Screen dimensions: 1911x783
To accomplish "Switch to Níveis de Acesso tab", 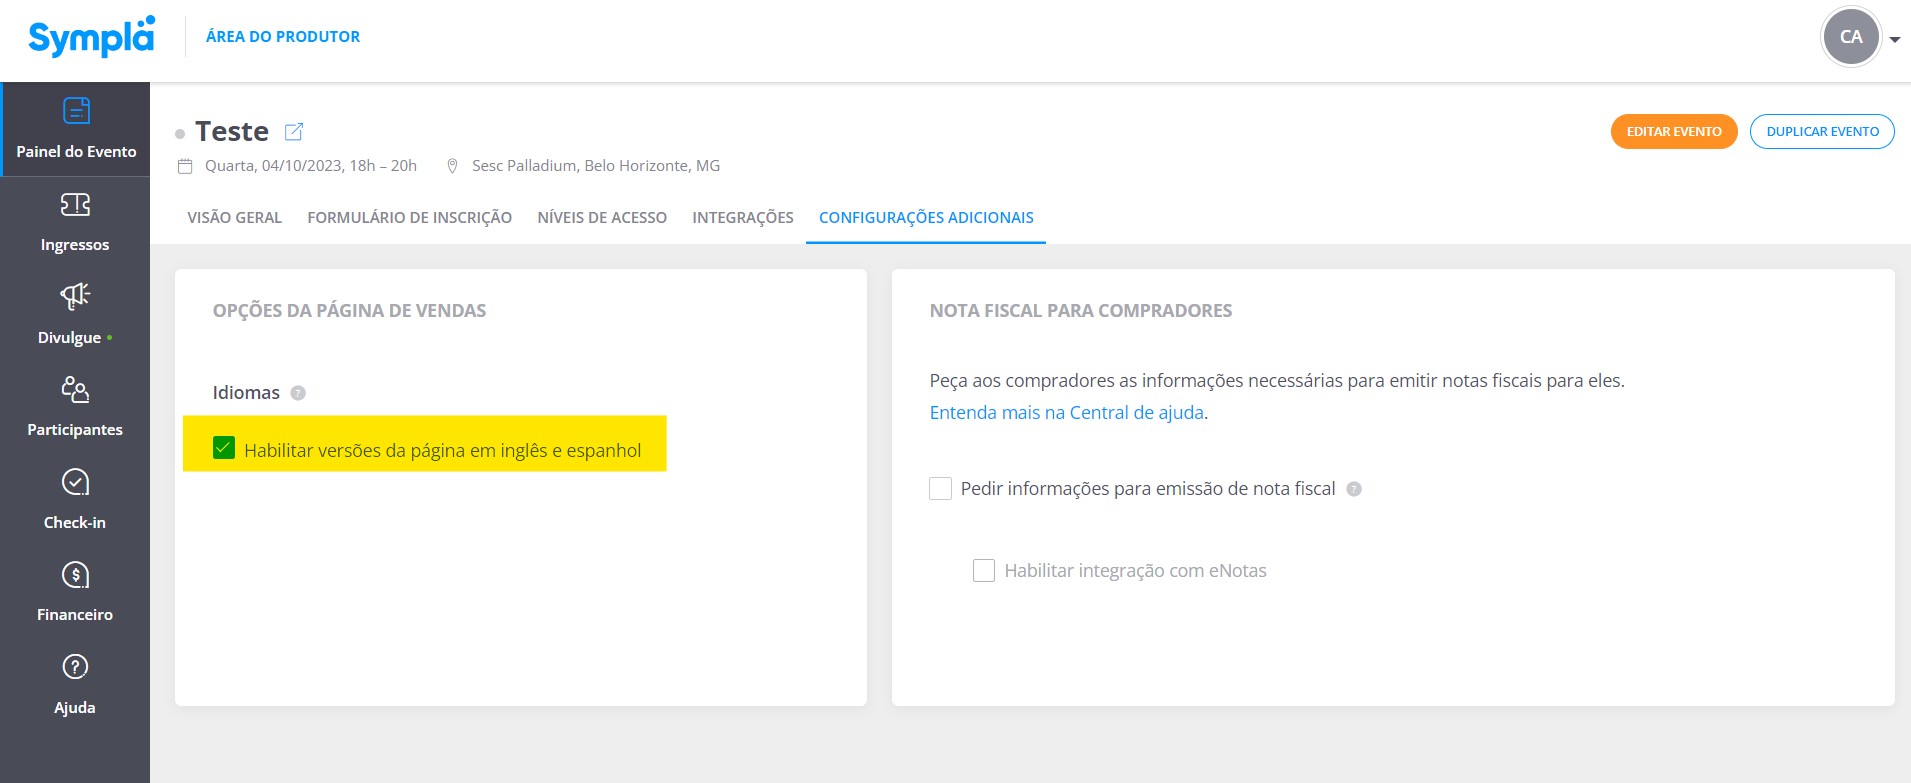I will [x=602, y=218].
